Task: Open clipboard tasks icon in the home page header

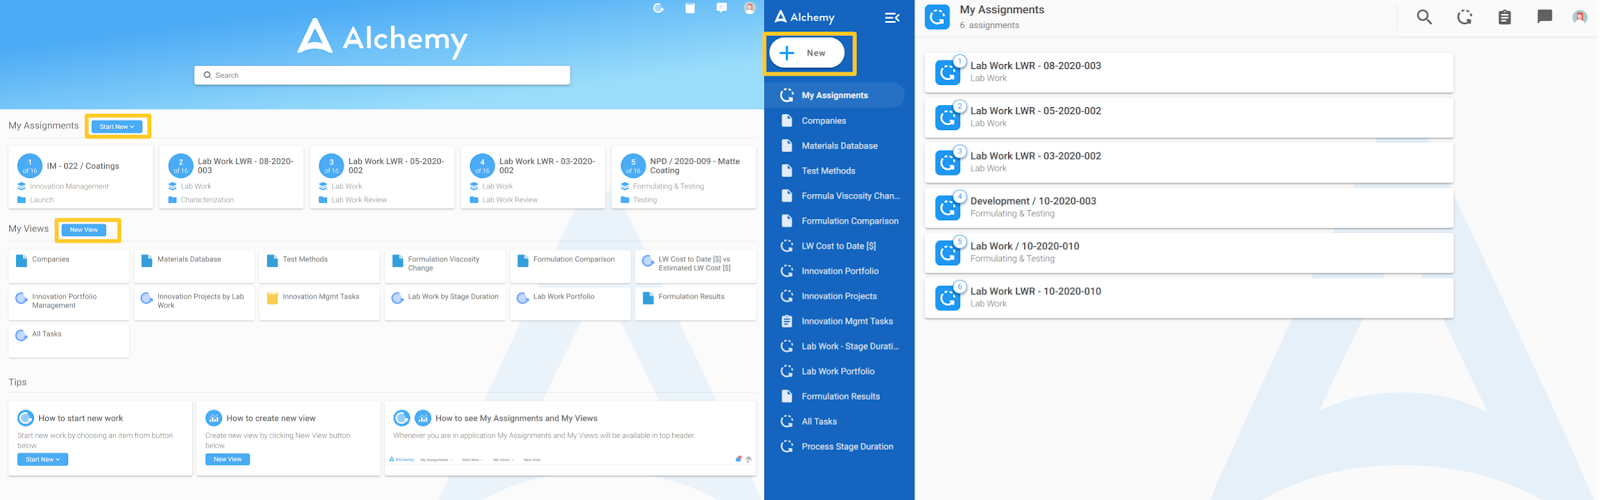Action: coord(690,8)
